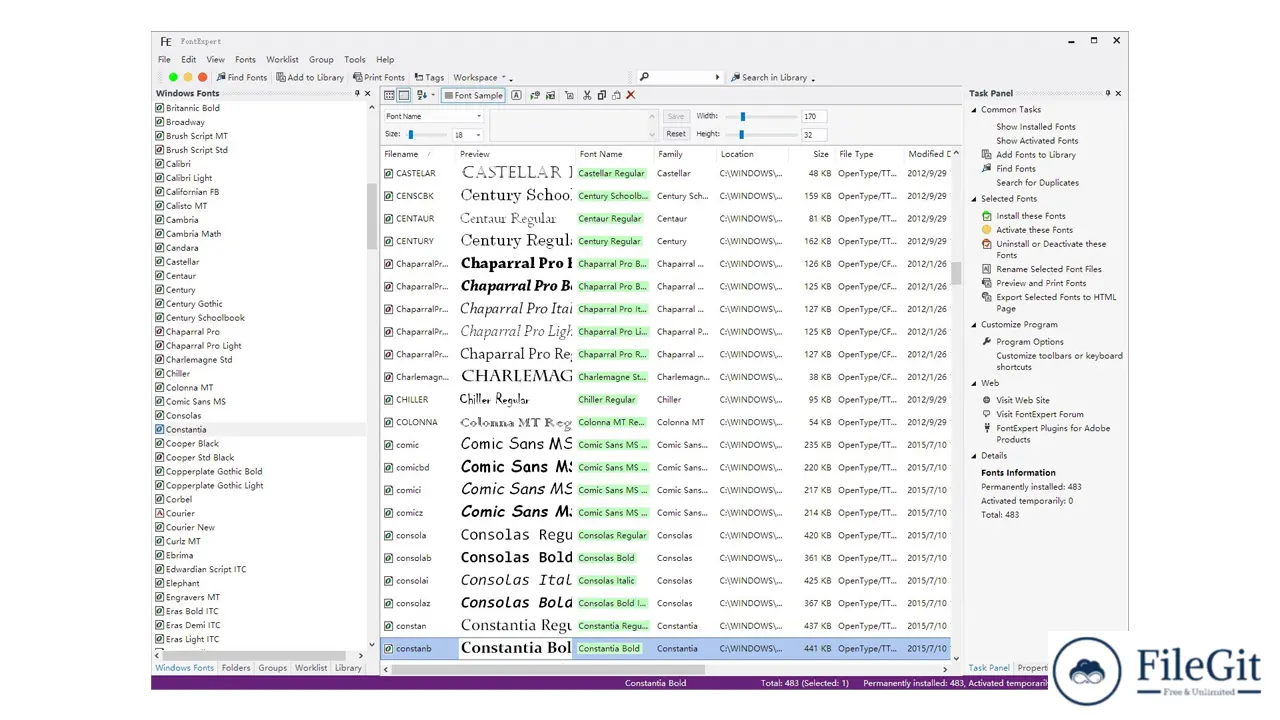This screenshot has height=720, width=1280.
Task: Close the Task Panel
Action: 1118,93
